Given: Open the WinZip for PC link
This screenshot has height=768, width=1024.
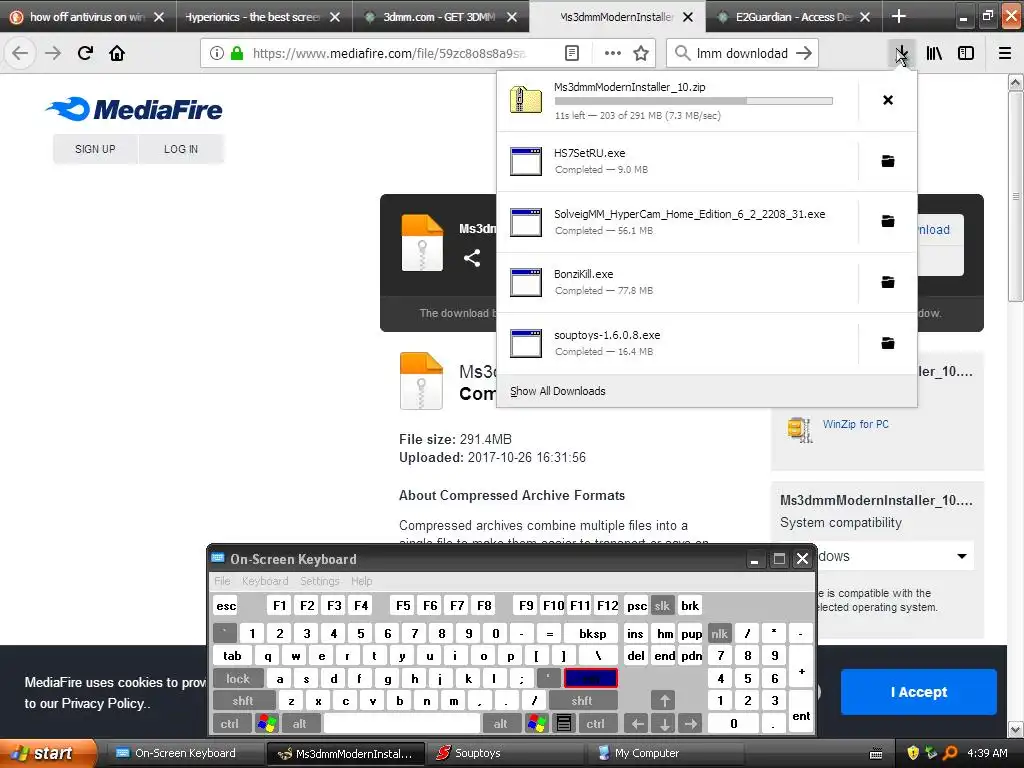Looking at the screenshot, I should click(856, 424).
